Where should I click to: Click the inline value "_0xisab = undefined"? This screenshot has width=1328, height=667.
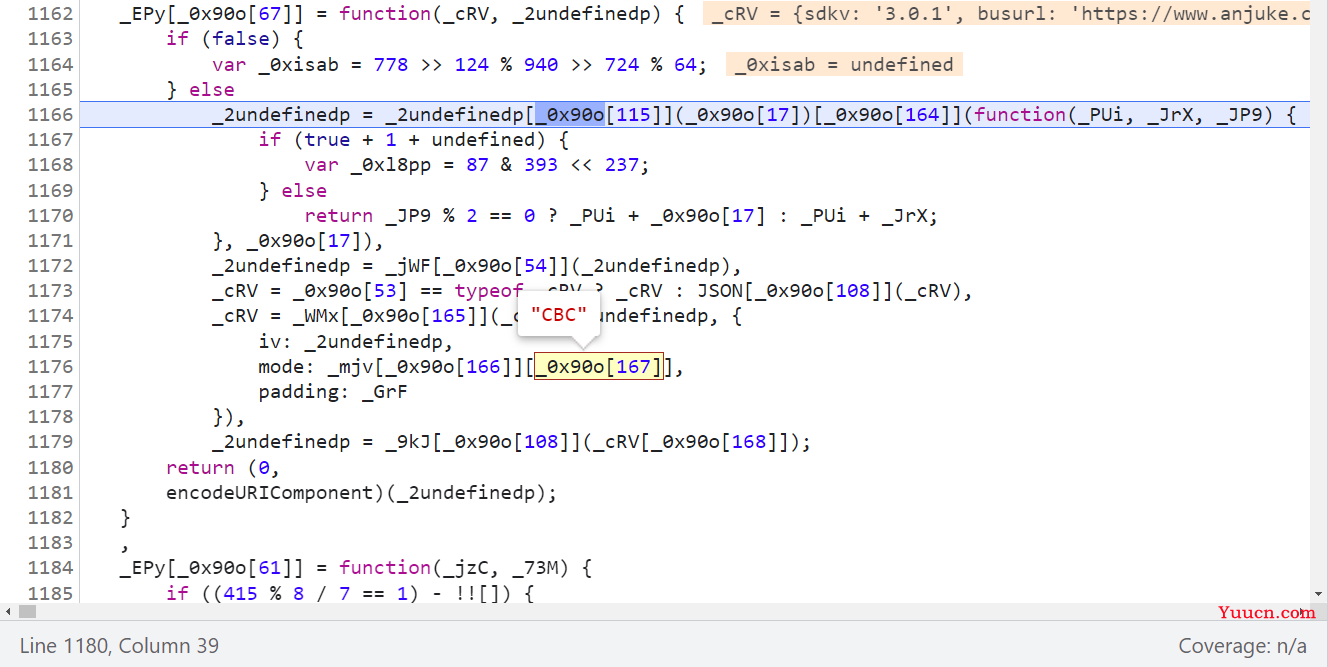(844, 65)
